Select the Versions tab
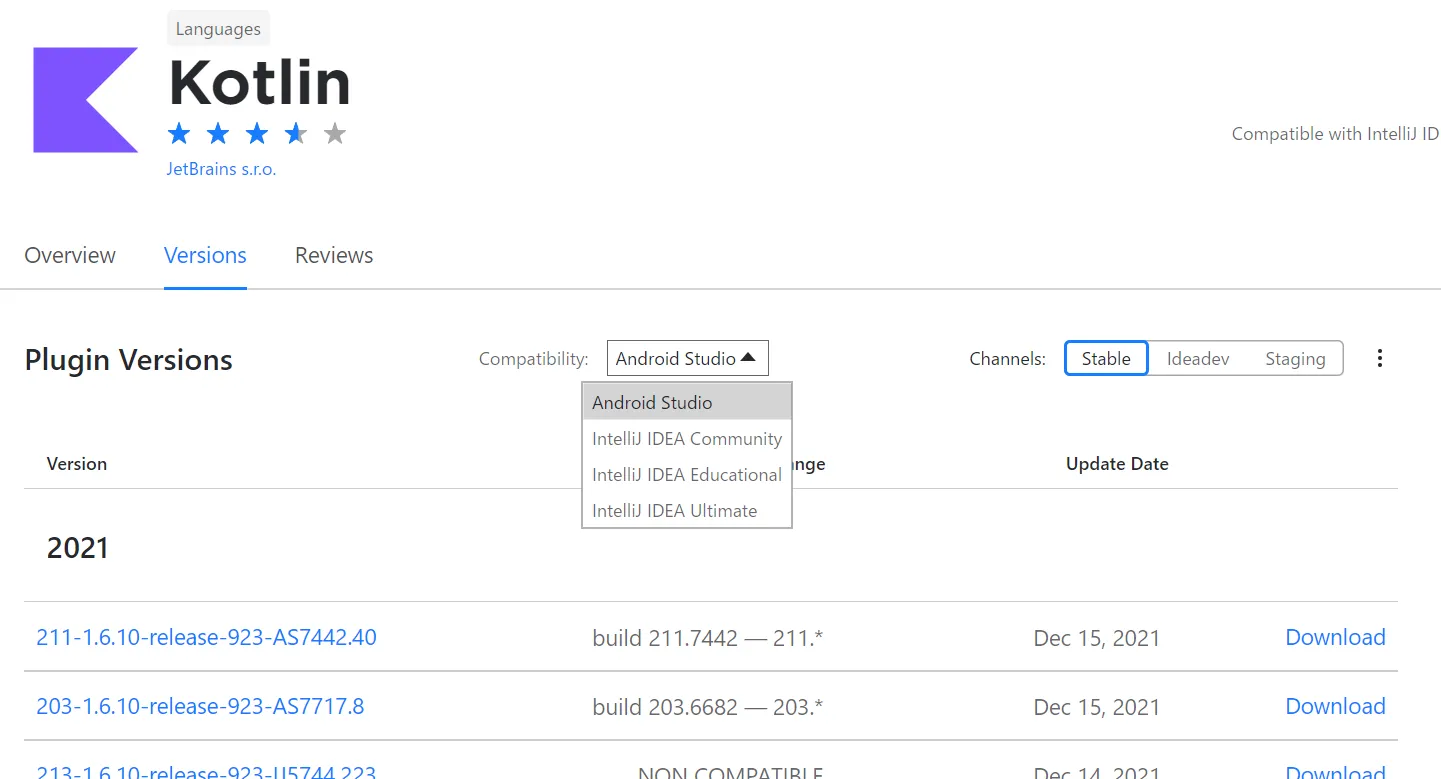The width and height of the screenshot is (1441, 779). click(205, 256)
